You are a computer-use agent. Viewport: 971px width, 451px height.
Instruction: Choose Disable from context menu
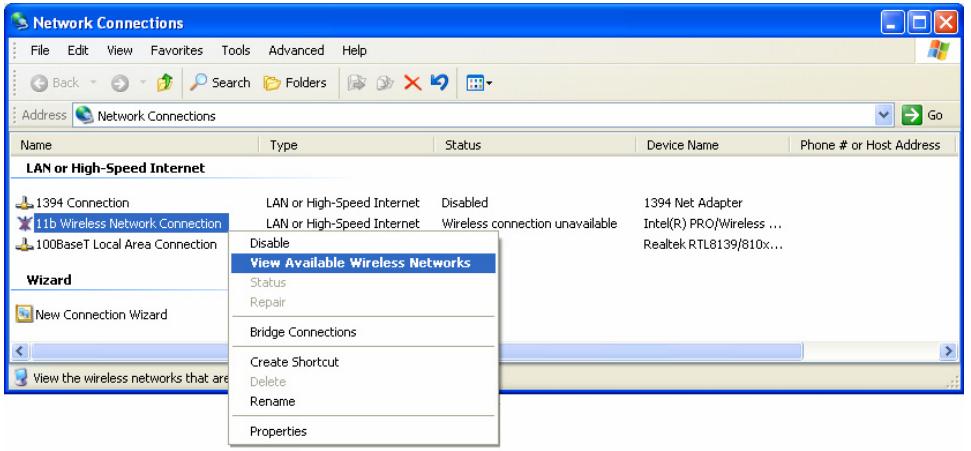click(364, 243)
